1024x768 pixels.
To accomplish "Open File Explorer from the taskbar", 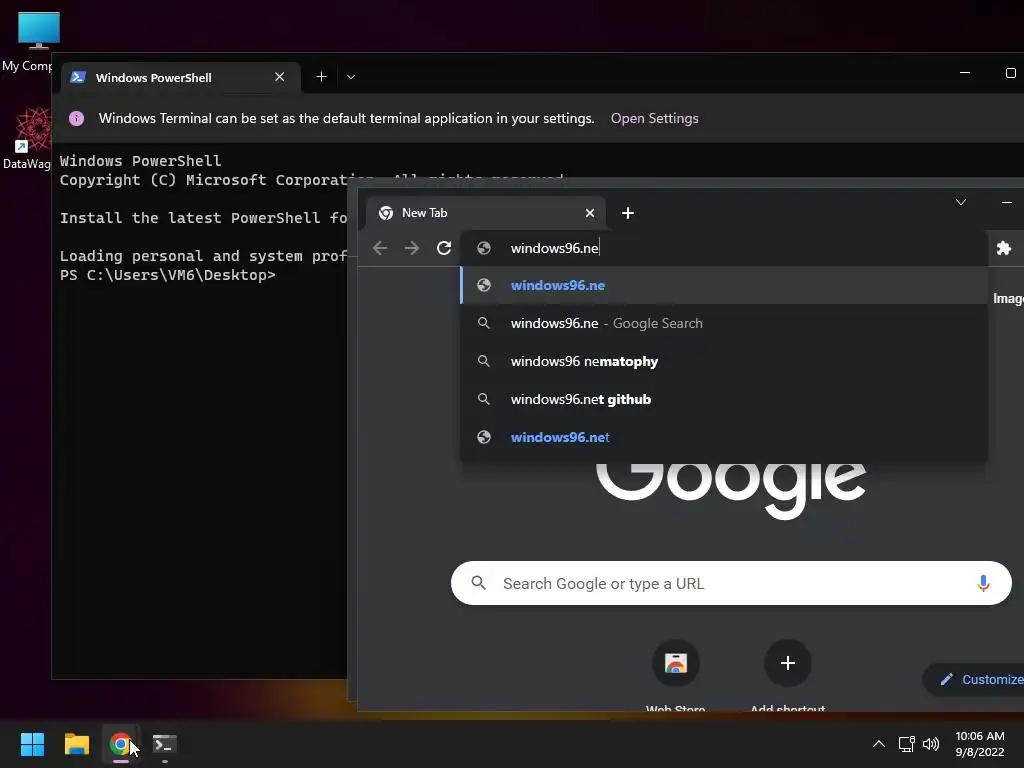I will 76,744.
